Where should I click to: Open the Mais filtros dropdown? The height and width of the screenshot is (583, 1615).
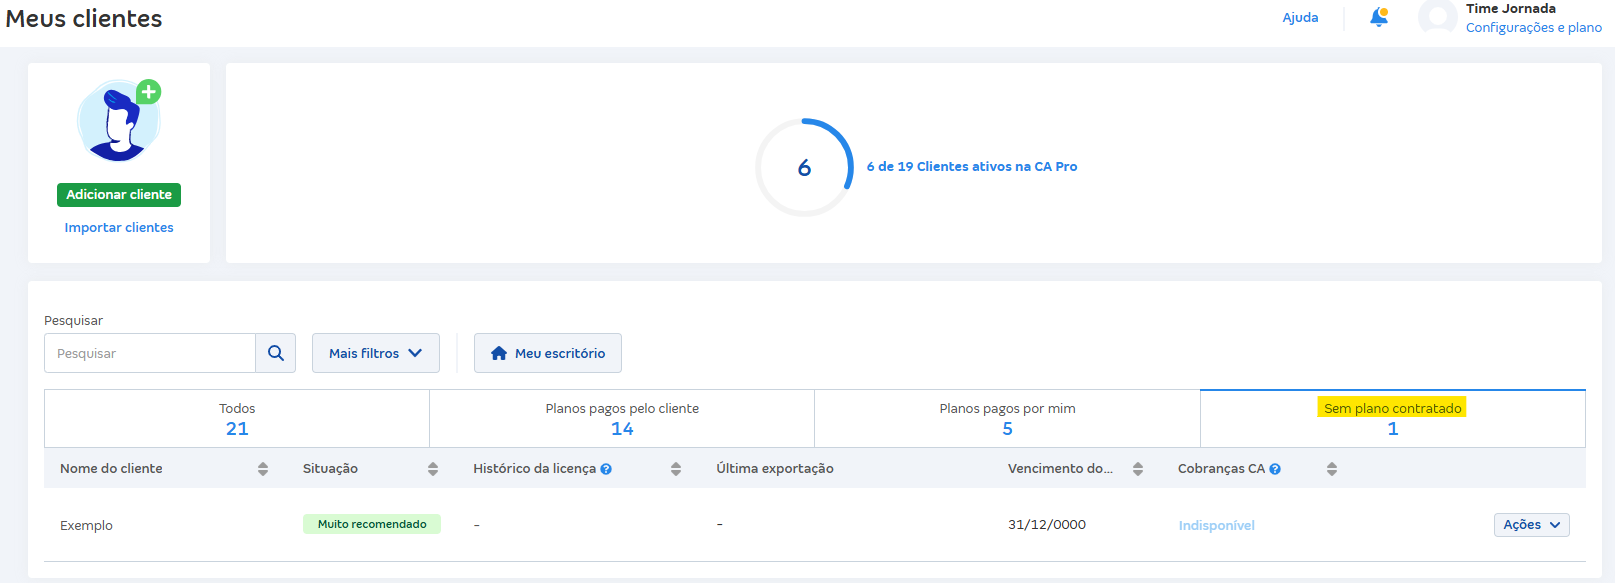pos(376,353)
